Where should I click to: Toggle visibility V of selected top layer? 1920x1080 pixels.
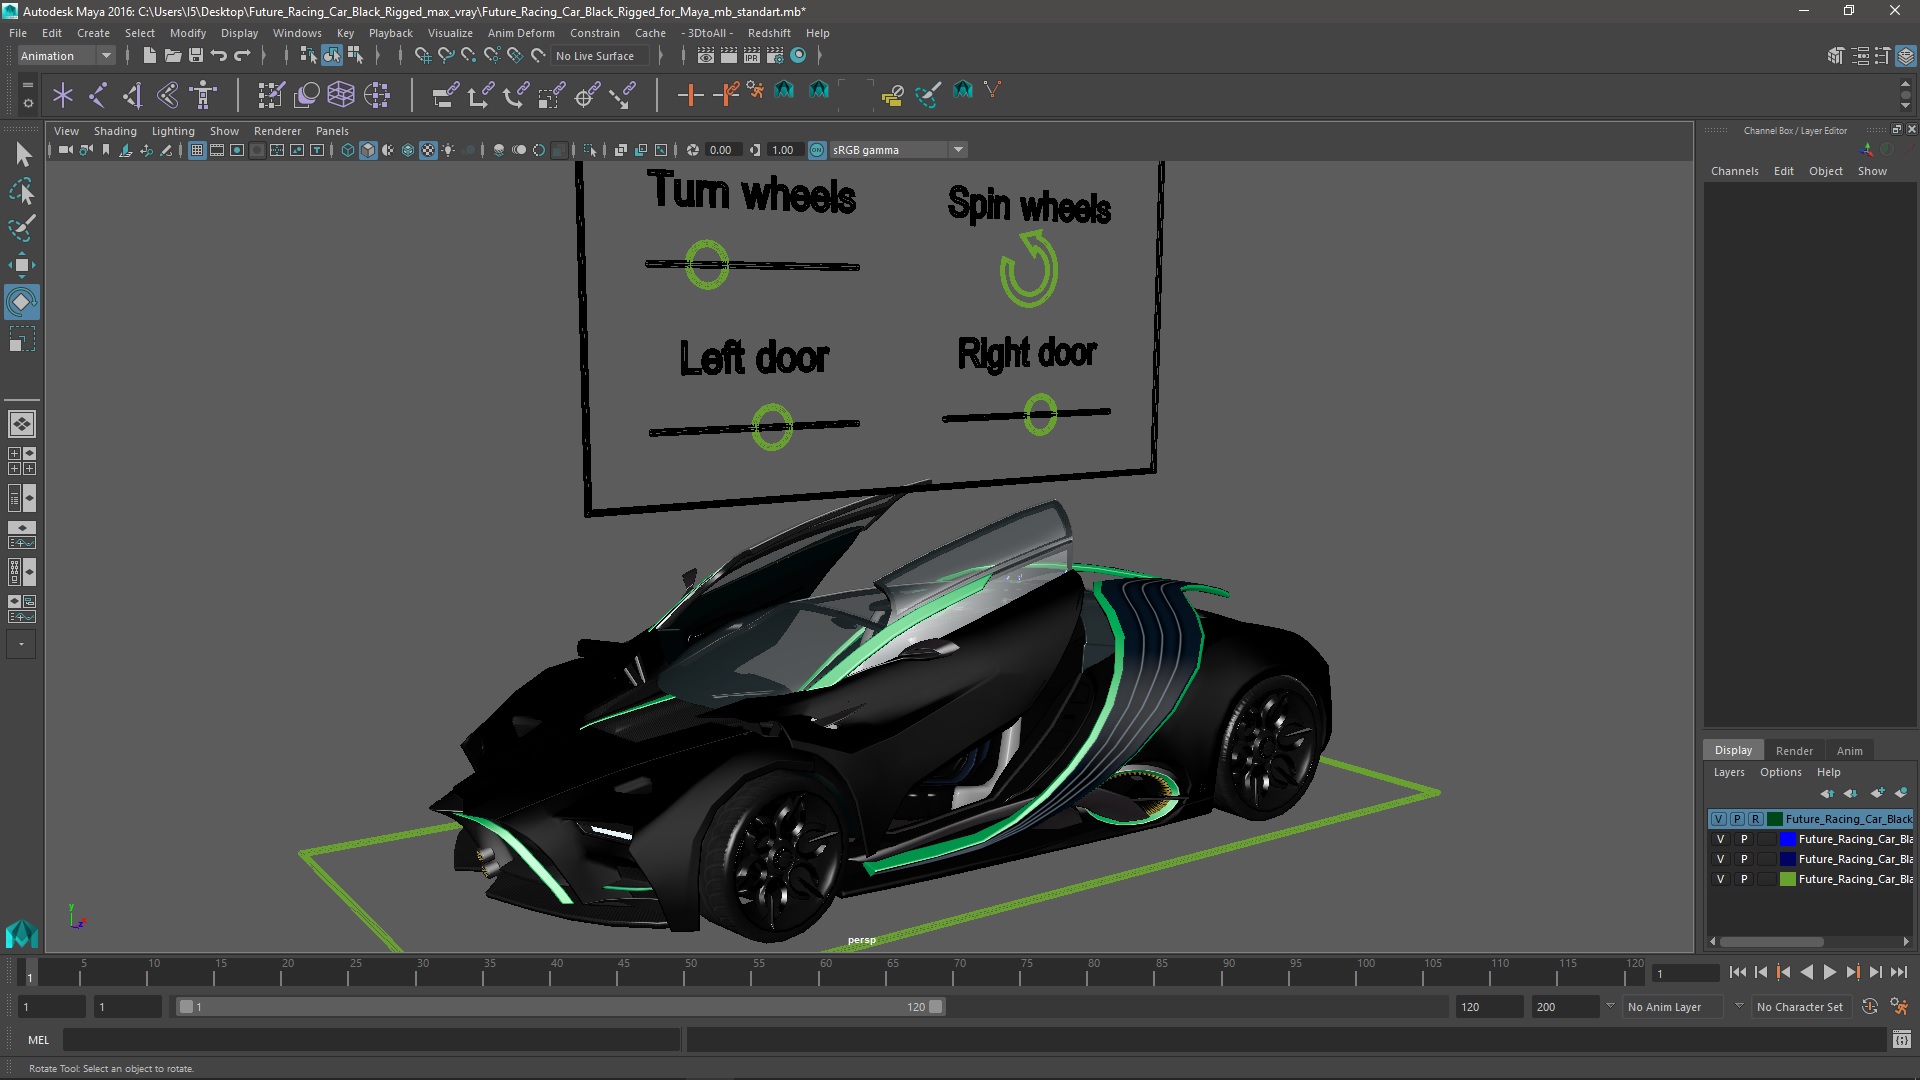click(x=1718, y=819)
